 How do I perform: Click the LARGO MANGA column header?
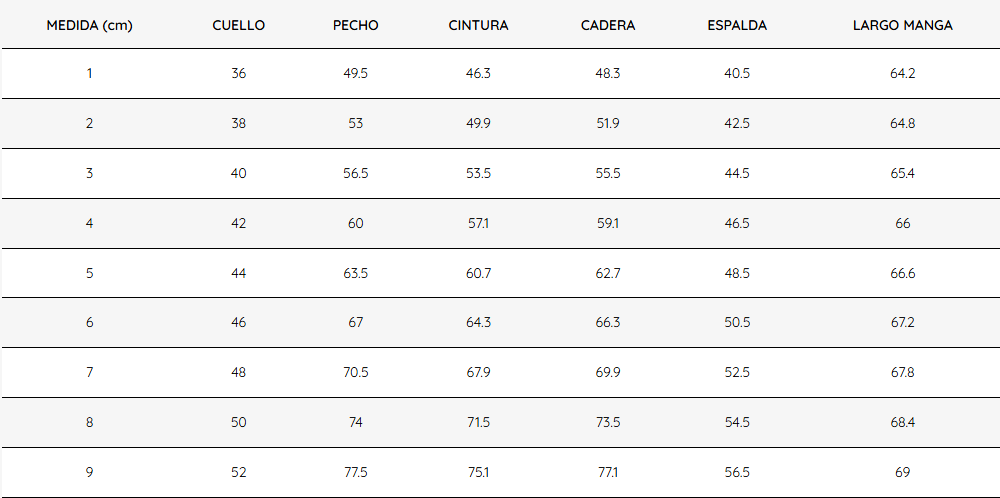(x=902, y=26)
